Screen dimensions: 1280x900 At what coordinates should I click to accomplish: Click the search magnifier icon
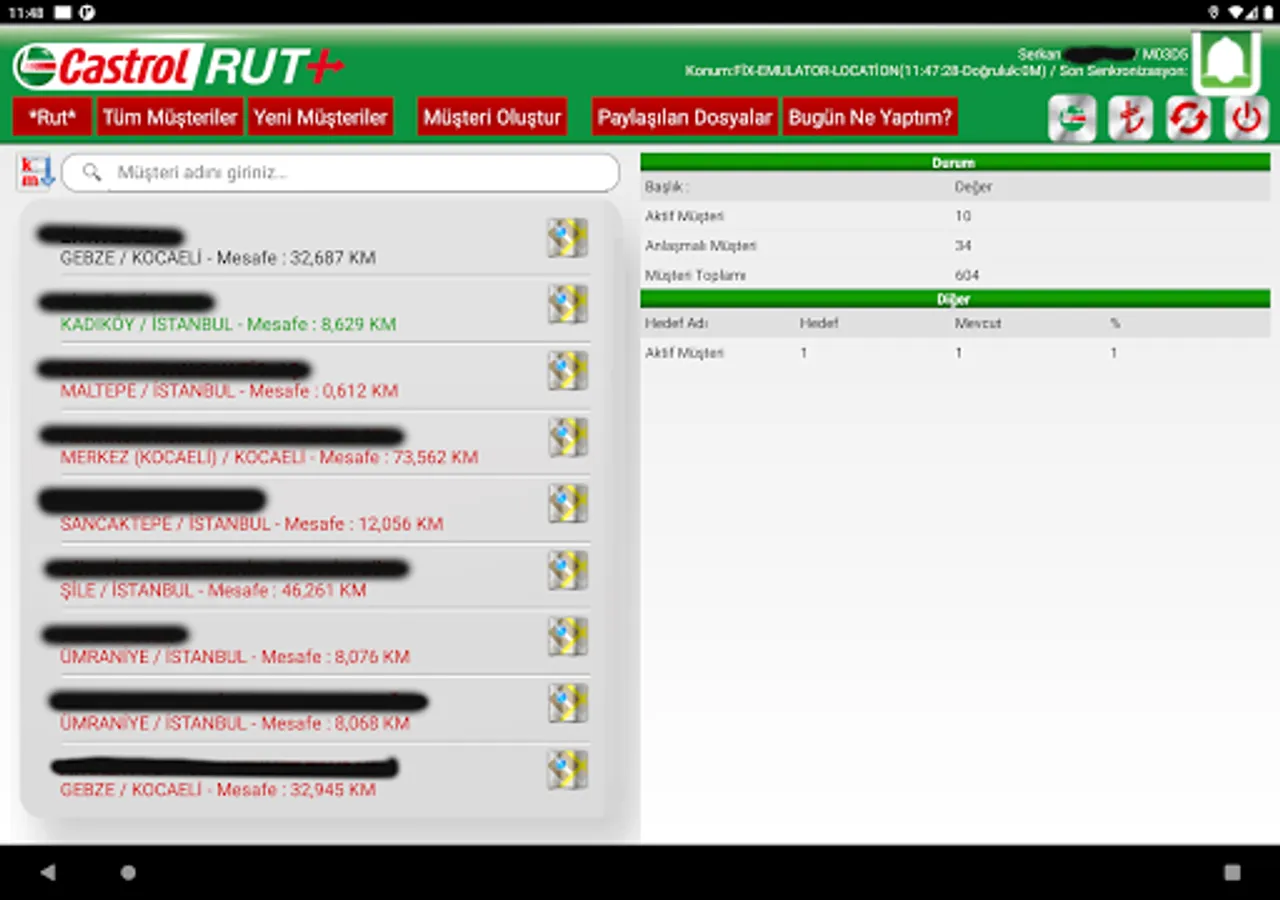92,172
